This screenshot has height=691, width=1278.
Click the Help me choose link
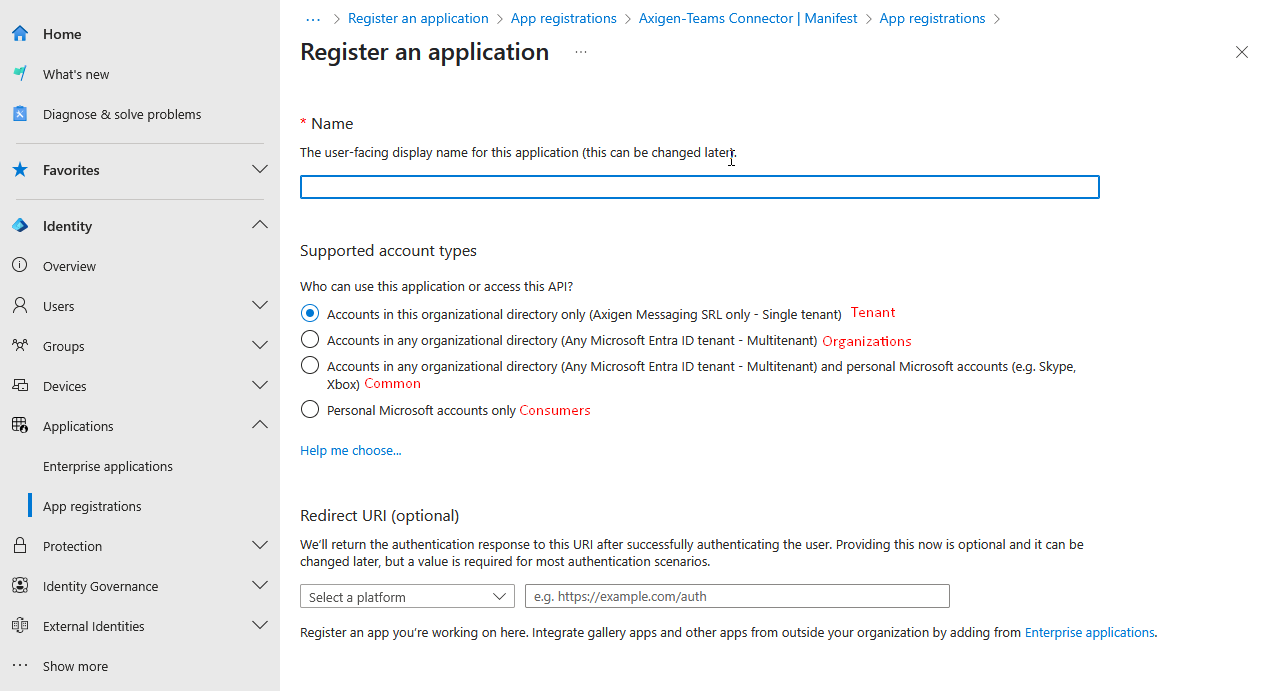click(x=350, y=451)
